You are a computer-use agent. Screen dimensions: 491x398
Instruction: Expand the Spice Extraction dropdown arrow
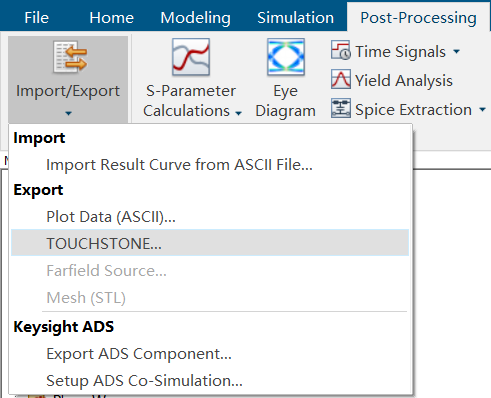pos(482,109)
